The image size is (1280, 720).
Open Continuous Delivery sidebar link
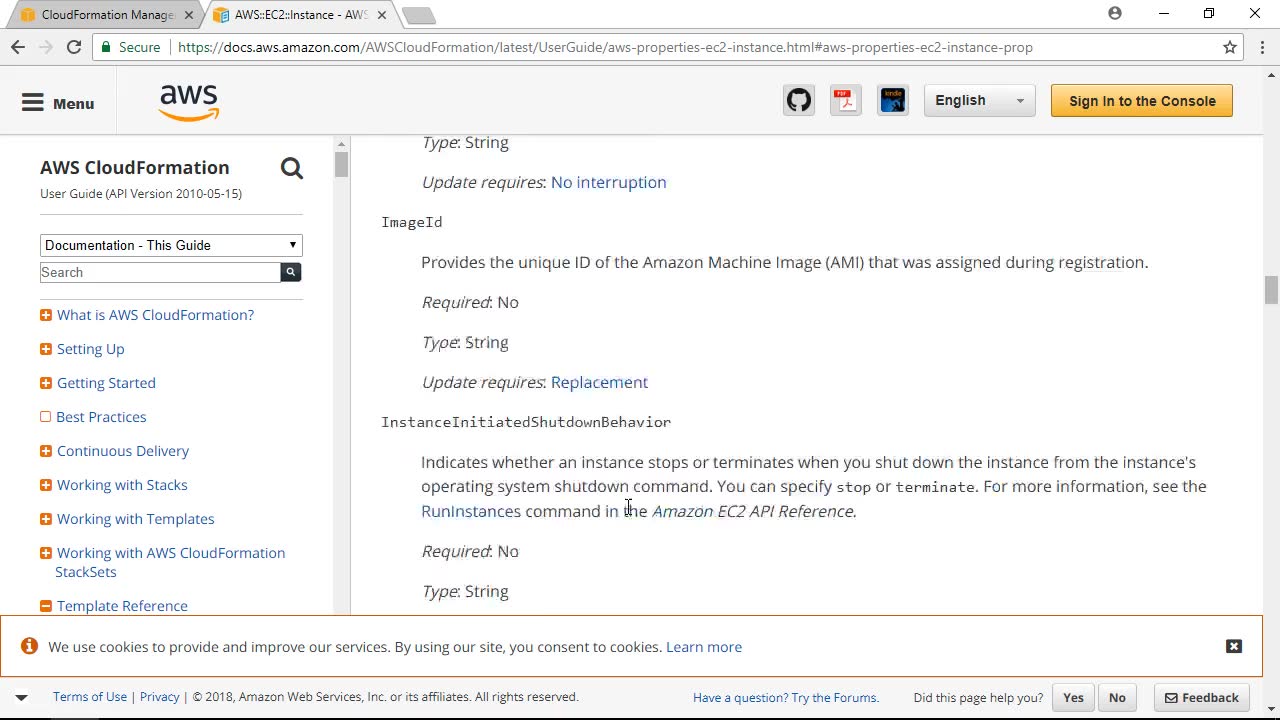pyautogui.click(x=123, y=451)
